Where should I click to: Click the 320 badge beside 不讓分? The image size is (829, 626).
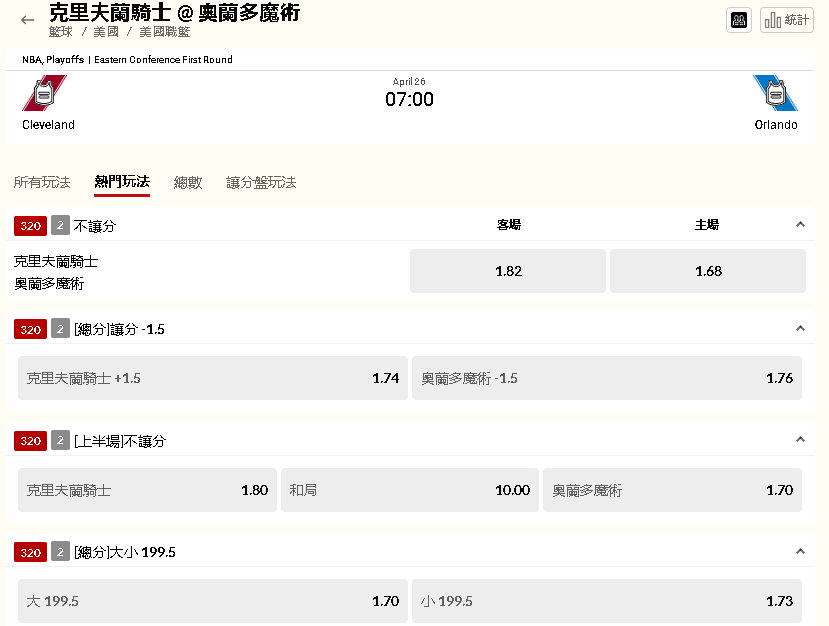(31, 226)
